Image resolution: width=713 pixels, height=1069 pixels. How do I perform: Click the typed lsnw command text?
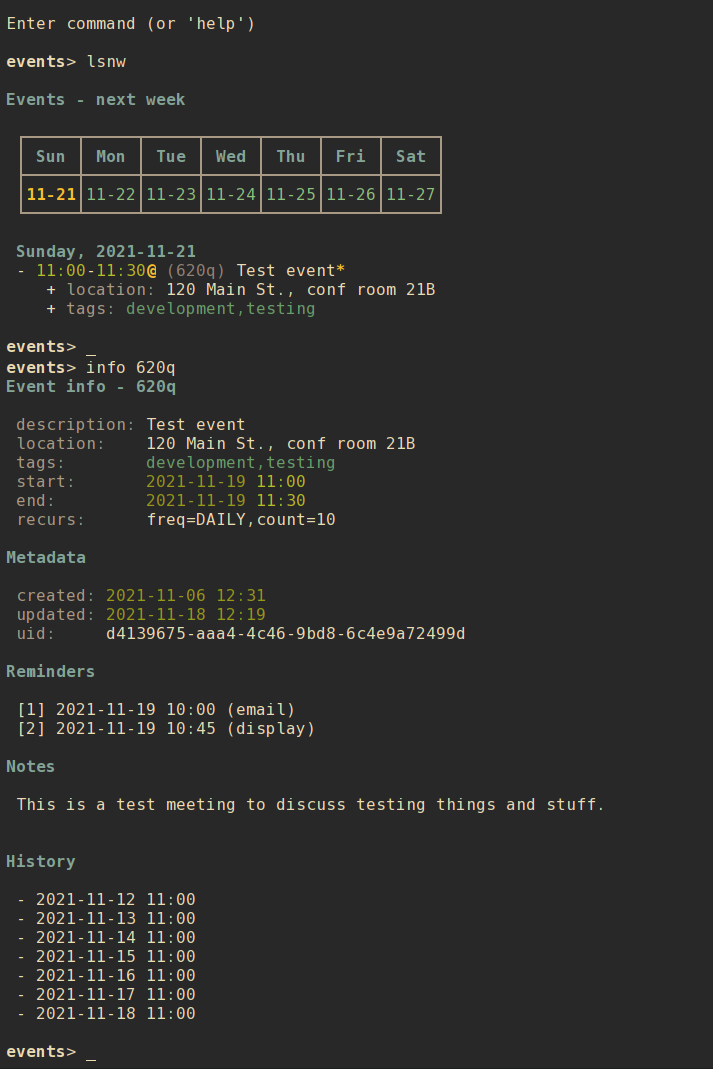click(x=106, y=62)
